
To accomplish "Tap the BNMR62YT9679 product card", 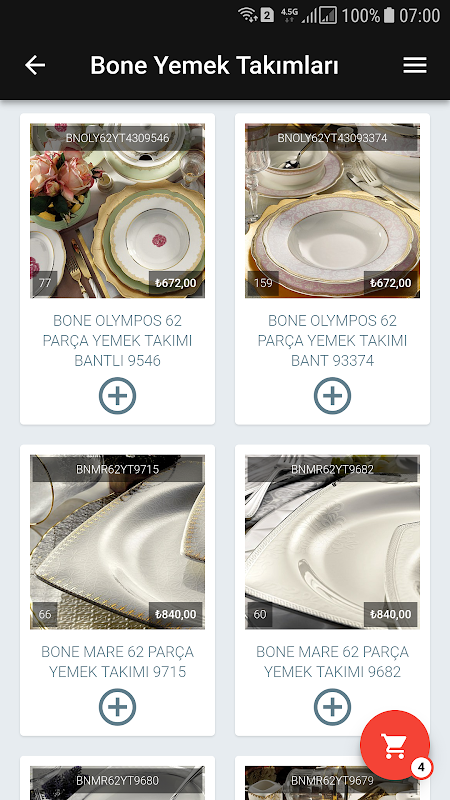I will [332, 778].
